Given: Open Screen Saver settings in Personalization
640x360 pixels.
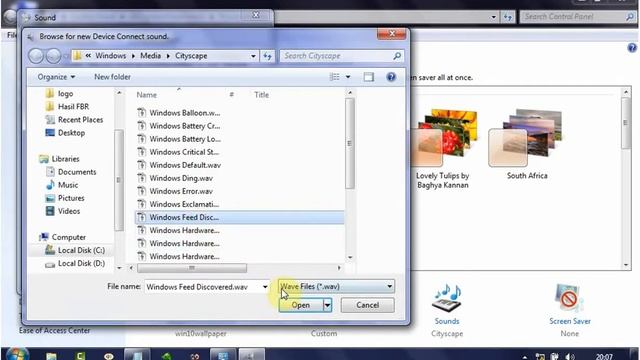Looking at the screenshot, I should (570, 310).
